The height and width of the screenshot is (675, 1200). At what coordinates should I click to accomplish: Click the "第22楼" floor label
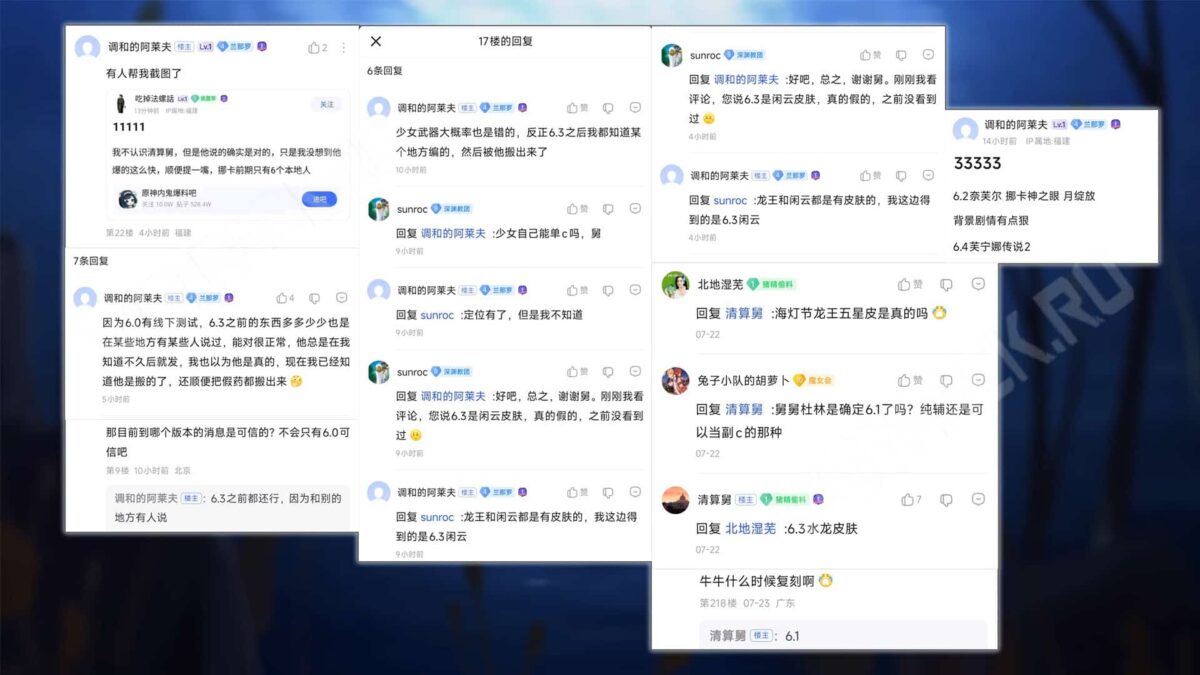[x=119, y=232]
